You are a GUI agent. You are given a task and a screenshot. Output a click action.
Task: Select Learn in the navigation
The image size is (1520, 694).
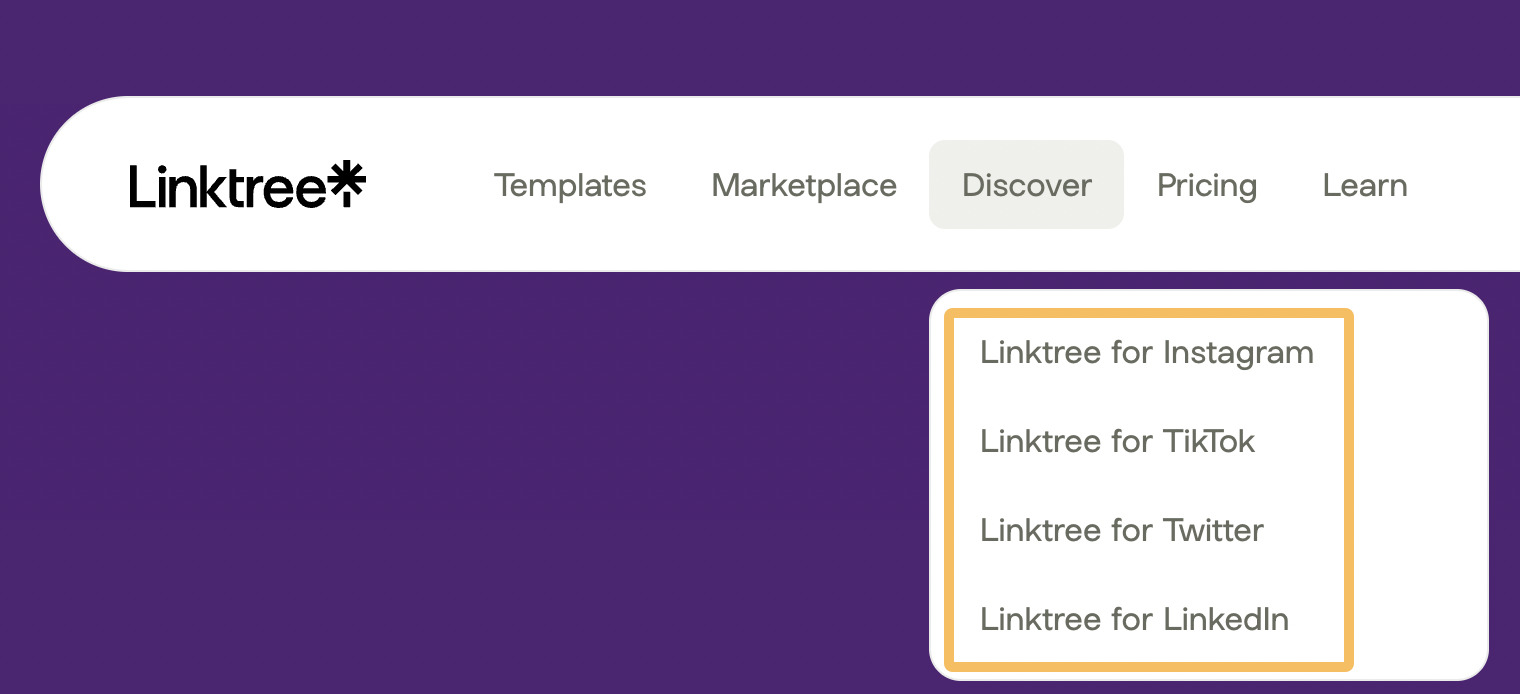click(x=1364, y=185)
